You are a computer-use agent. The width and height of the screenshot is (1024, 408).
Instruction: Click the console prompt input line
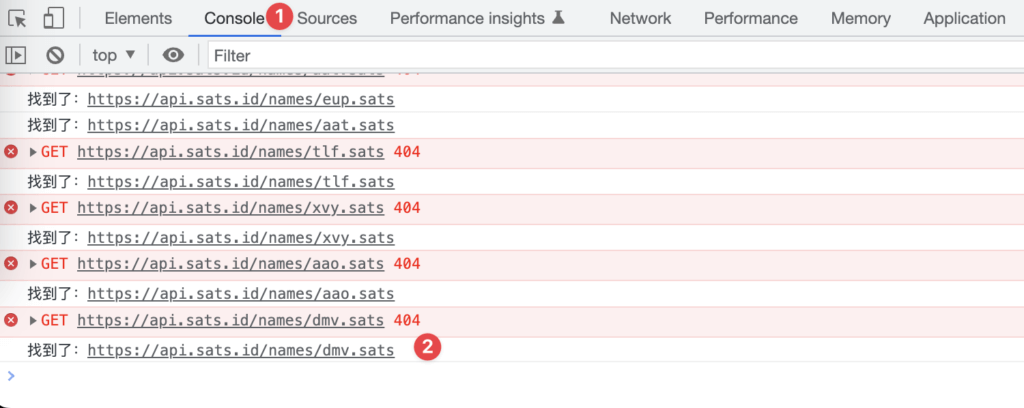click(516, 376)
